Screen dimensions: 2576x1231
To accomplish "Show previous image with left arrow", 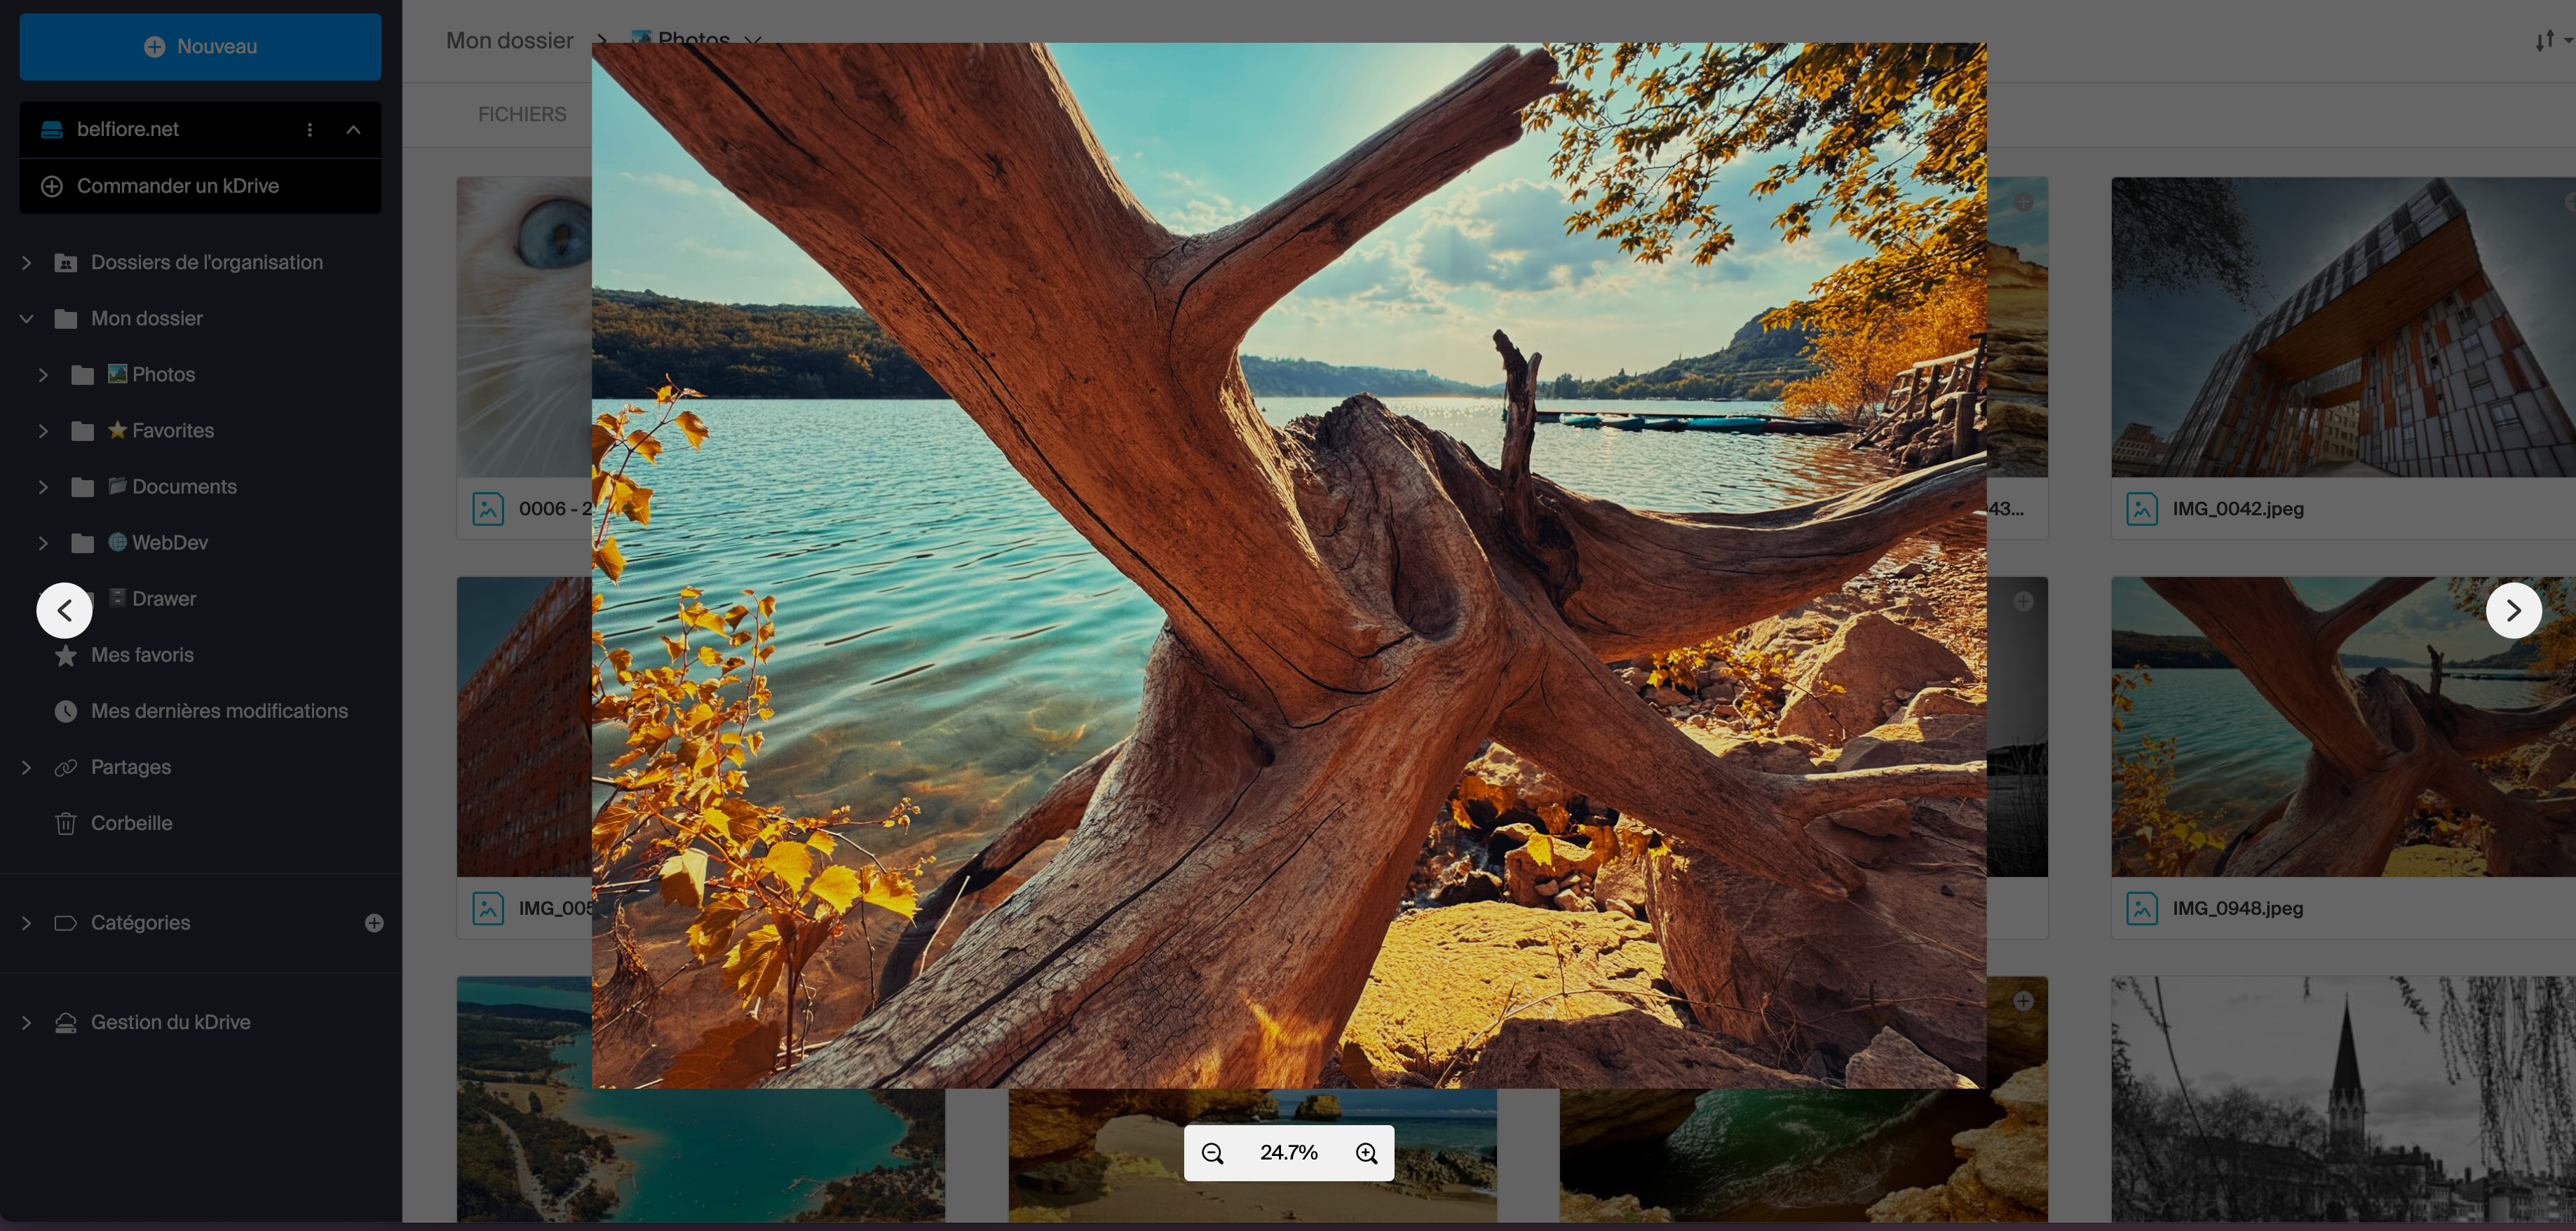I will (65, 610).
